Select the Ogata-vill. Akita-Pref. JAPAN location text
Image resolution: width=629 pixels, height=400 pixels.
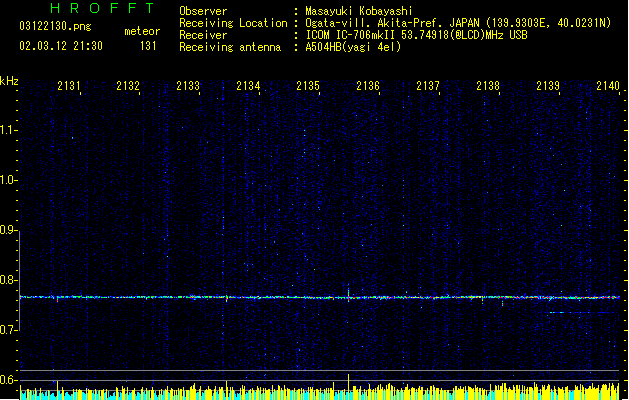tap(458, 23)
